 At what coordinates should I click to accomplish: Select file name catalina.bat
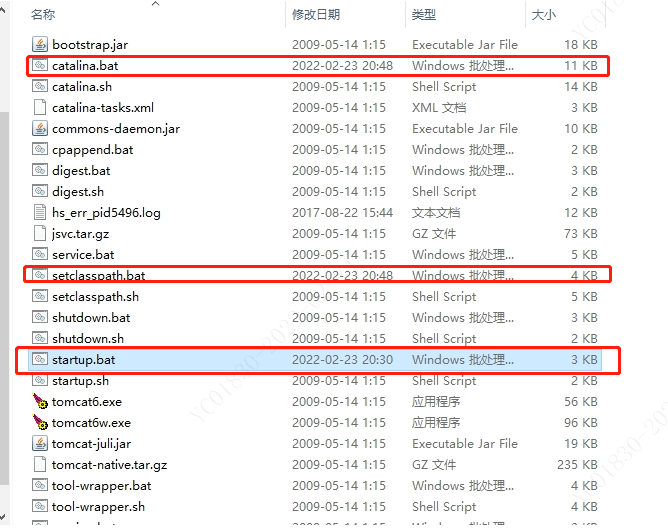coord(85,66)
